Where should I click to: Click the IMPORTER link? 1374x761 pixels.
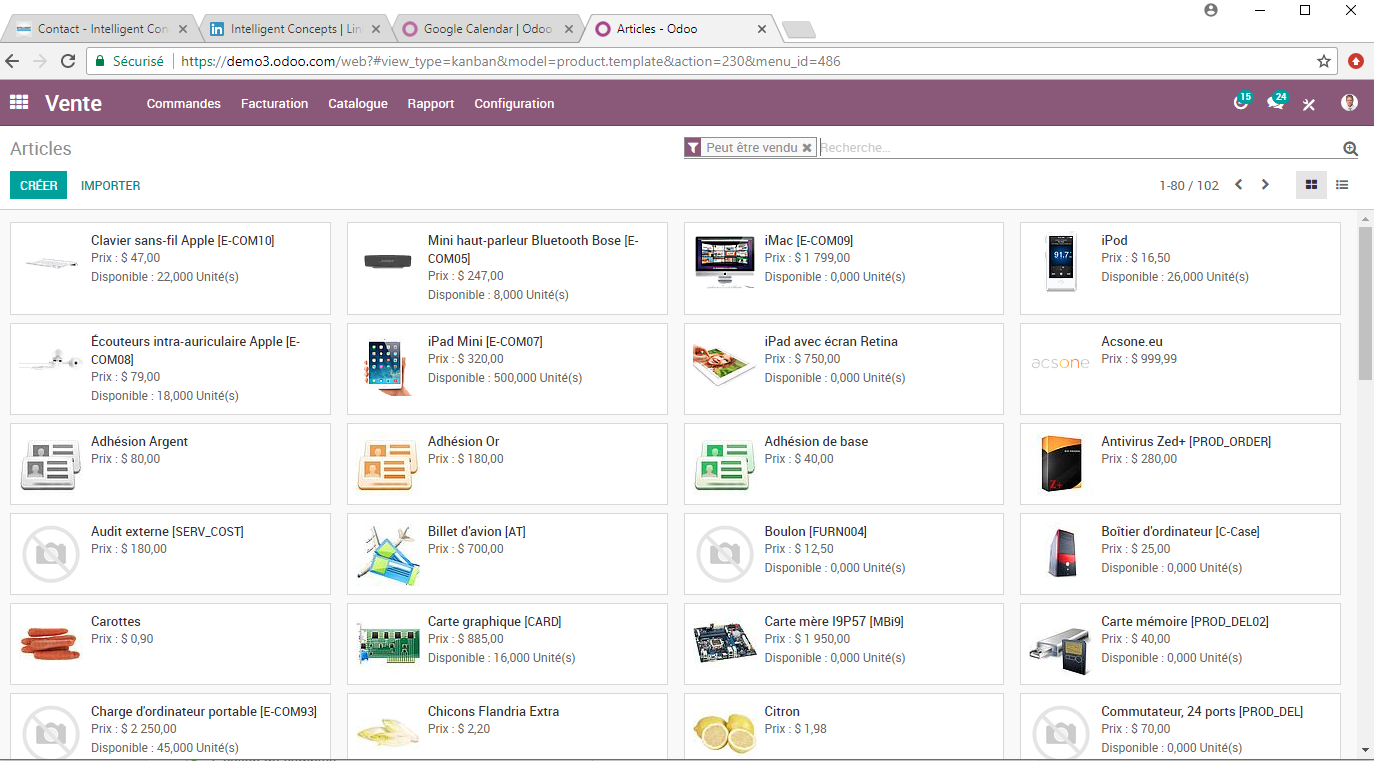click(110, 185)
